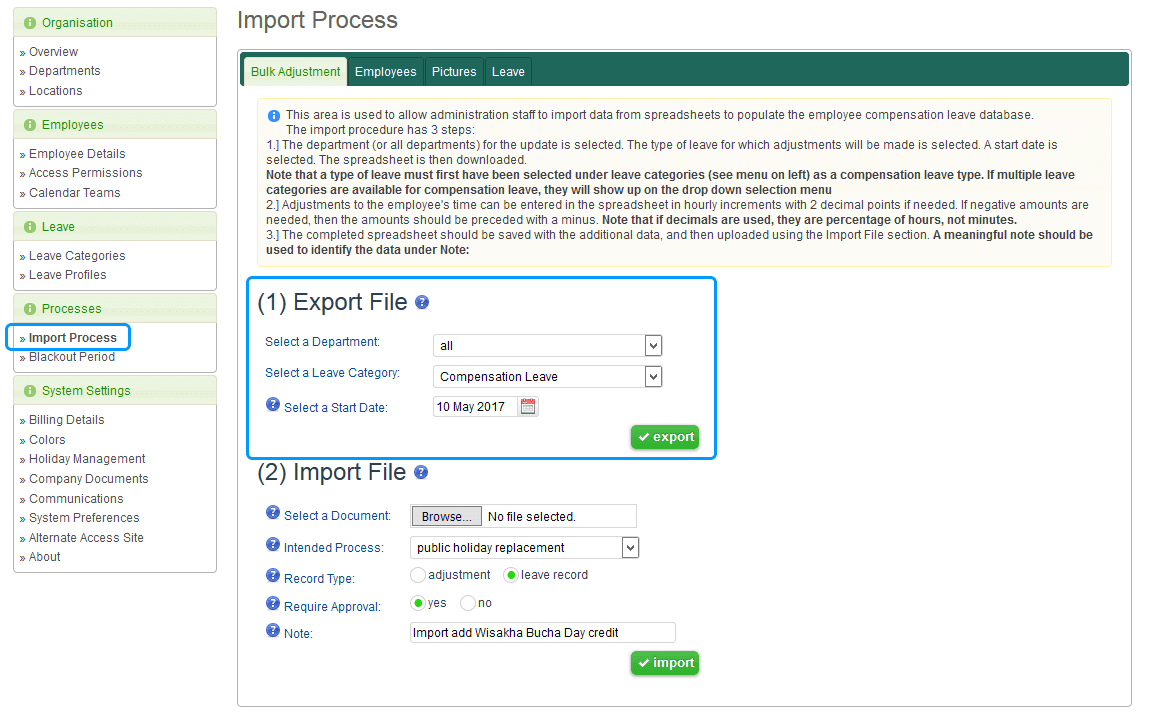The image size is (1153, 726).
Task: Switch to the Pictures tab
Action: click(454, 71)
